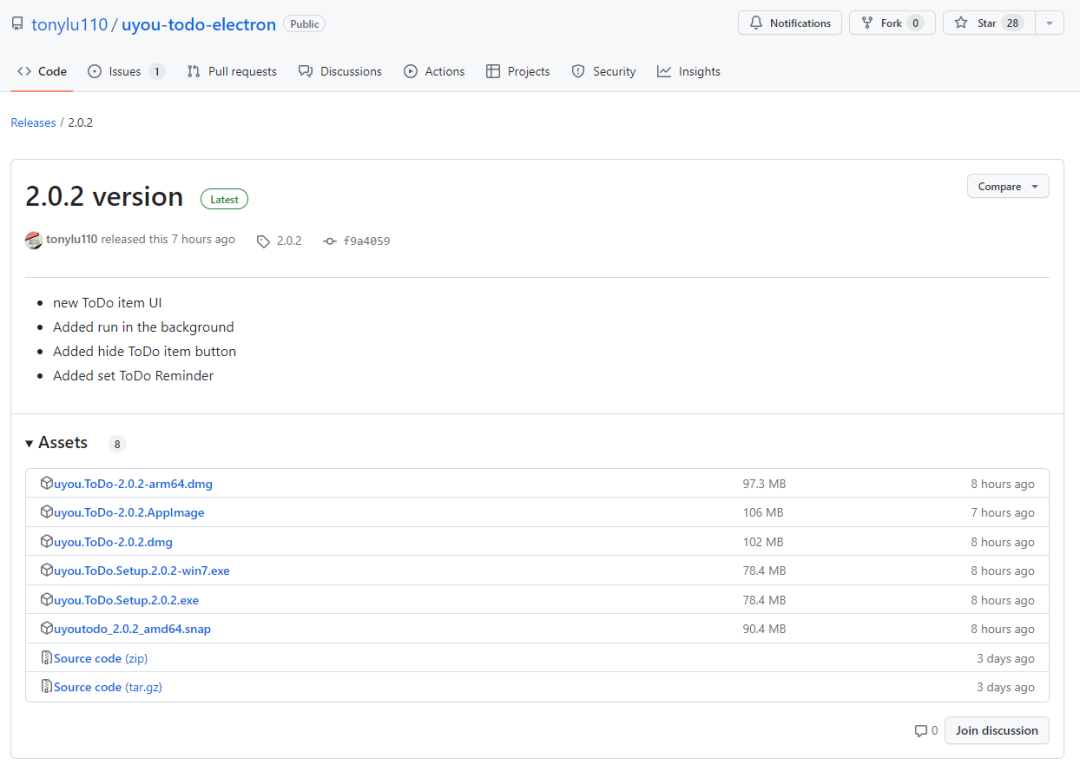Open the tonylu110 owner profile link
The width and height of the screenshot is (1080, 772).
click(70, 24)
